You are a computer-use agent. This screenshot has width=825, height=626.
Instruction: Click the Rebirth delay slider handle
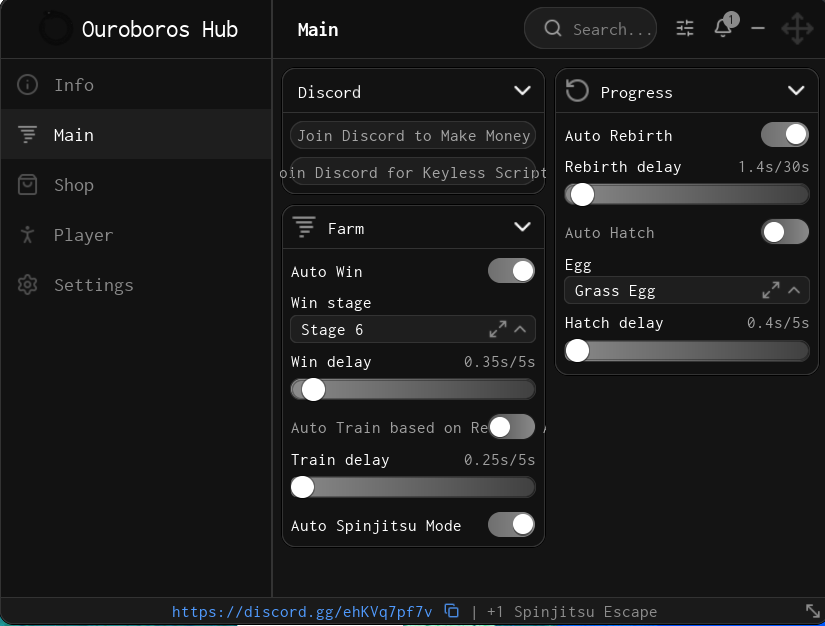(x=582, y=195)
